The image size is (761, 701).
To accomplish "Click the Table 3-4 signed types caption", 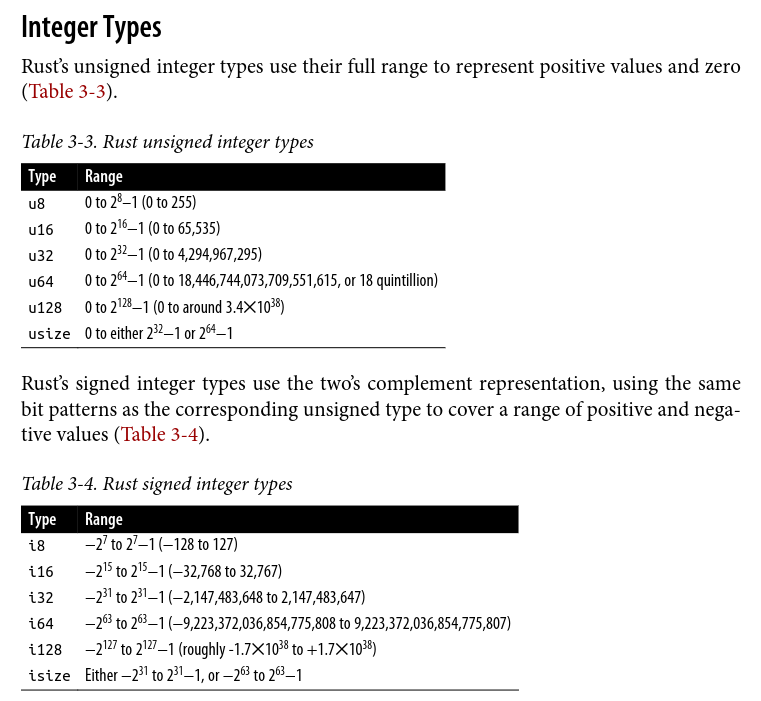I will tap(157, 484).
